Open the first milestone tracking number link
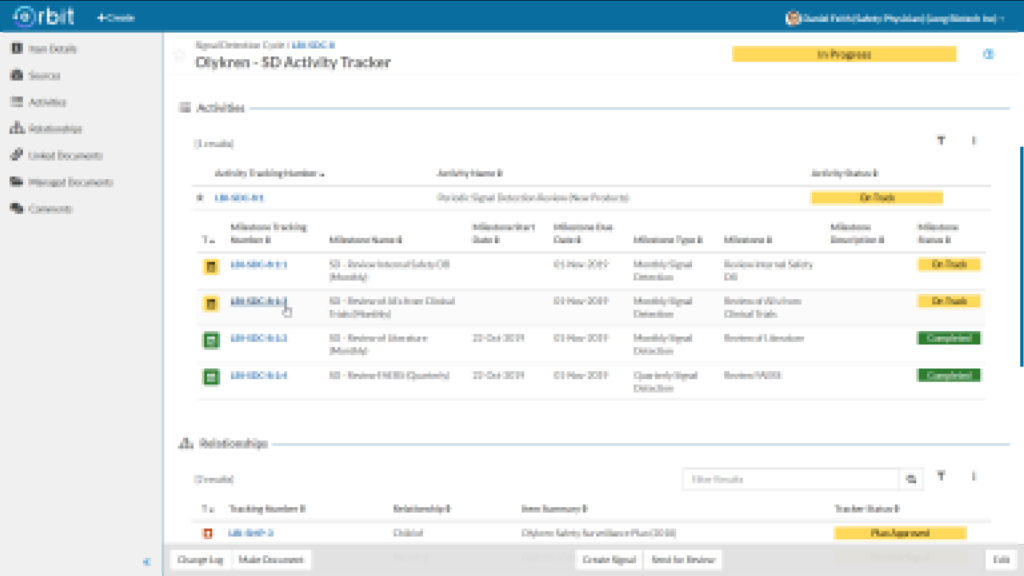This screenshot has width=1024, height=576. pos(259,264)
